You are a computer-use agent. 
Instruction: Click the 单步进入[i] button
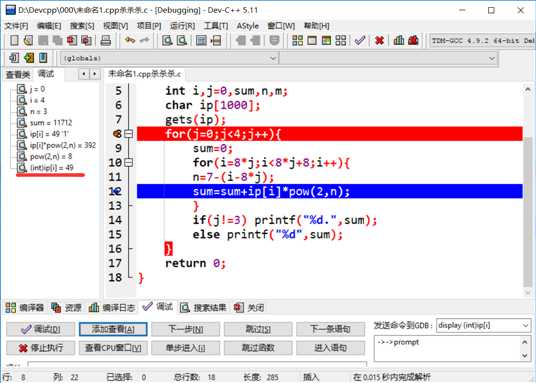(186, 348)
